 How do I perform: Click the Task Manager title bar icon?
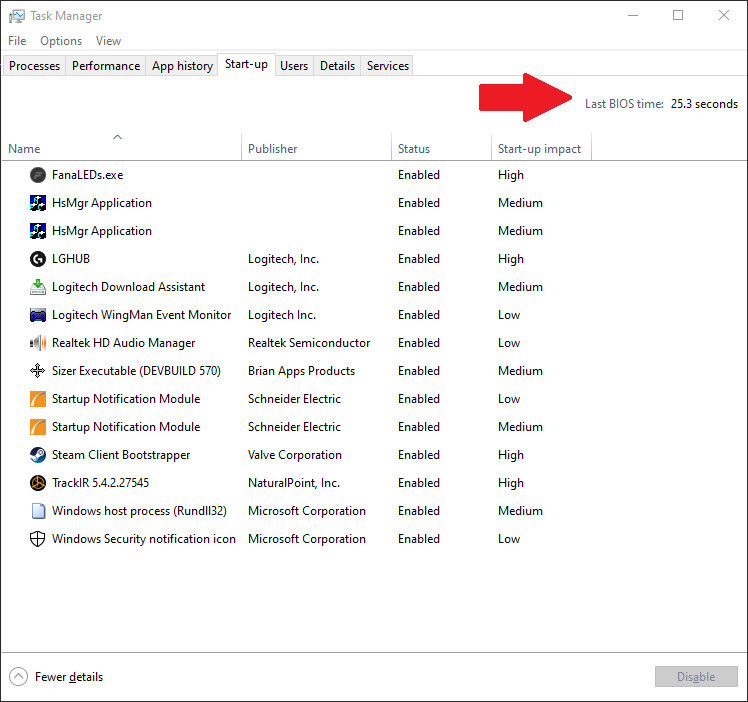(16, 16)
